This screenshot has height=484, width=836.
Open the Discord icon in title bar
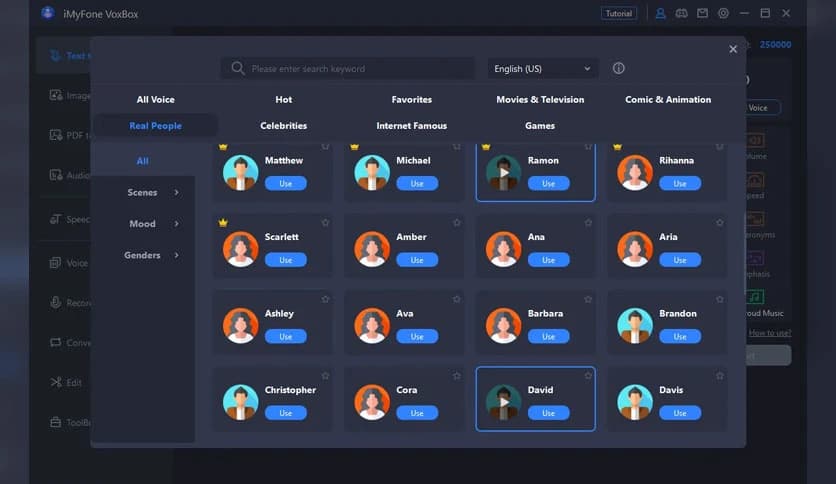click(681, 13)
